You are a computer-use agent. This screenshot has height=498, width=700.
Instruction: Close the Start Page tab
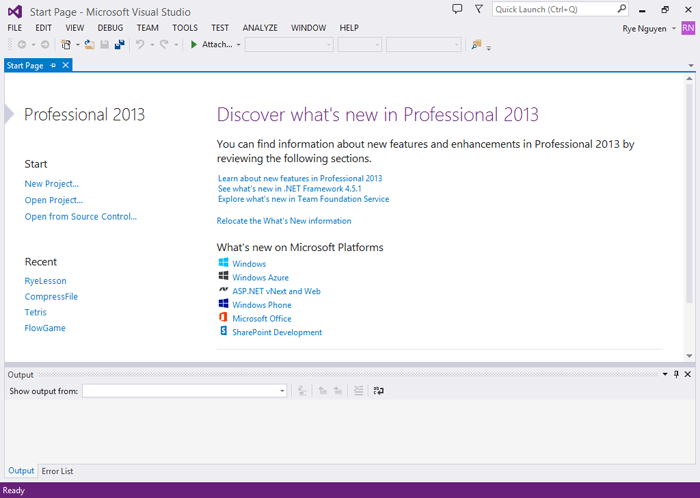66,65
